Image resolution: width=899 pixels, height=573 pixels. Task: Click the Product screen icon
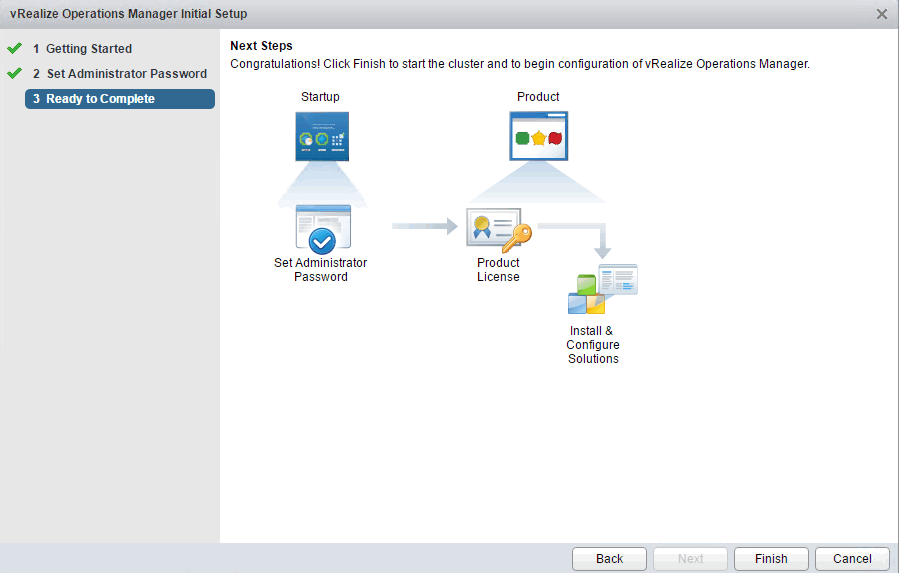[538, 136]
